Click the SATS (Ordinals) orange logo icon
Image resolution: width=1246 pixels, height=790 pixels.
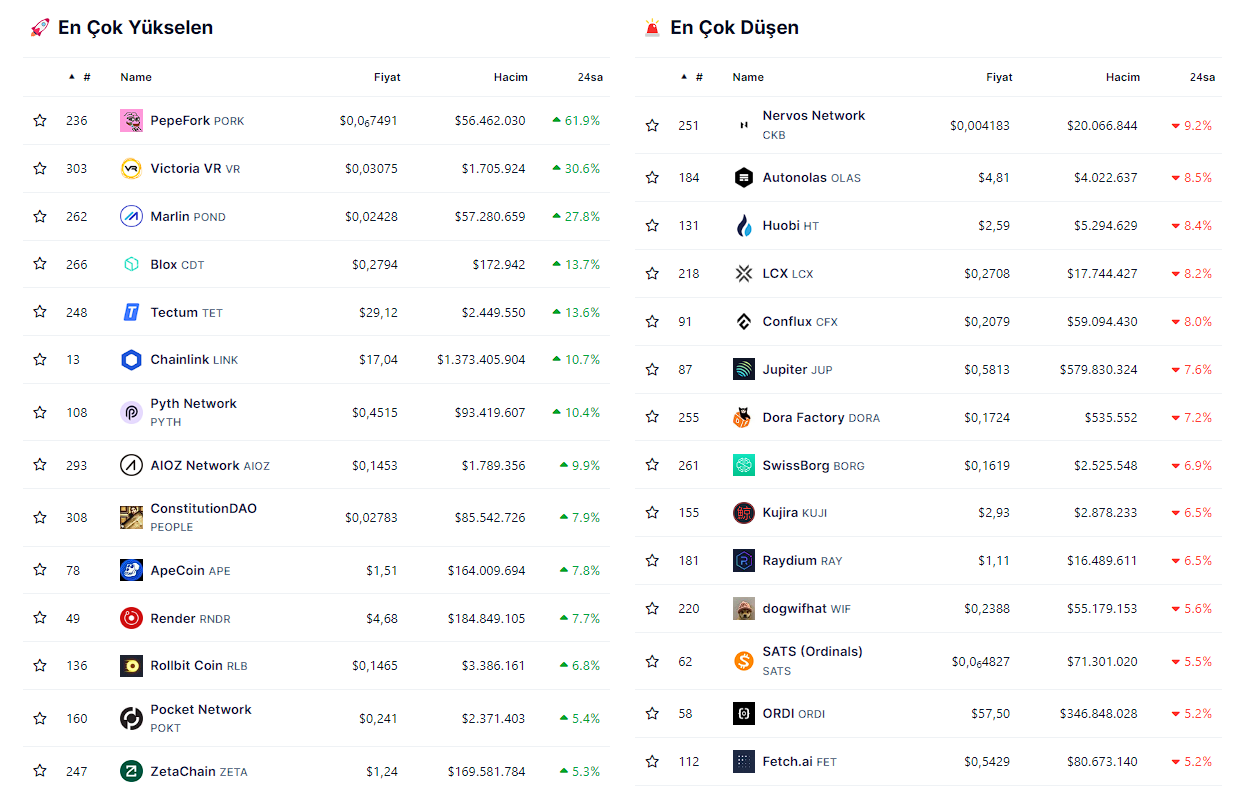coord(743,661)
